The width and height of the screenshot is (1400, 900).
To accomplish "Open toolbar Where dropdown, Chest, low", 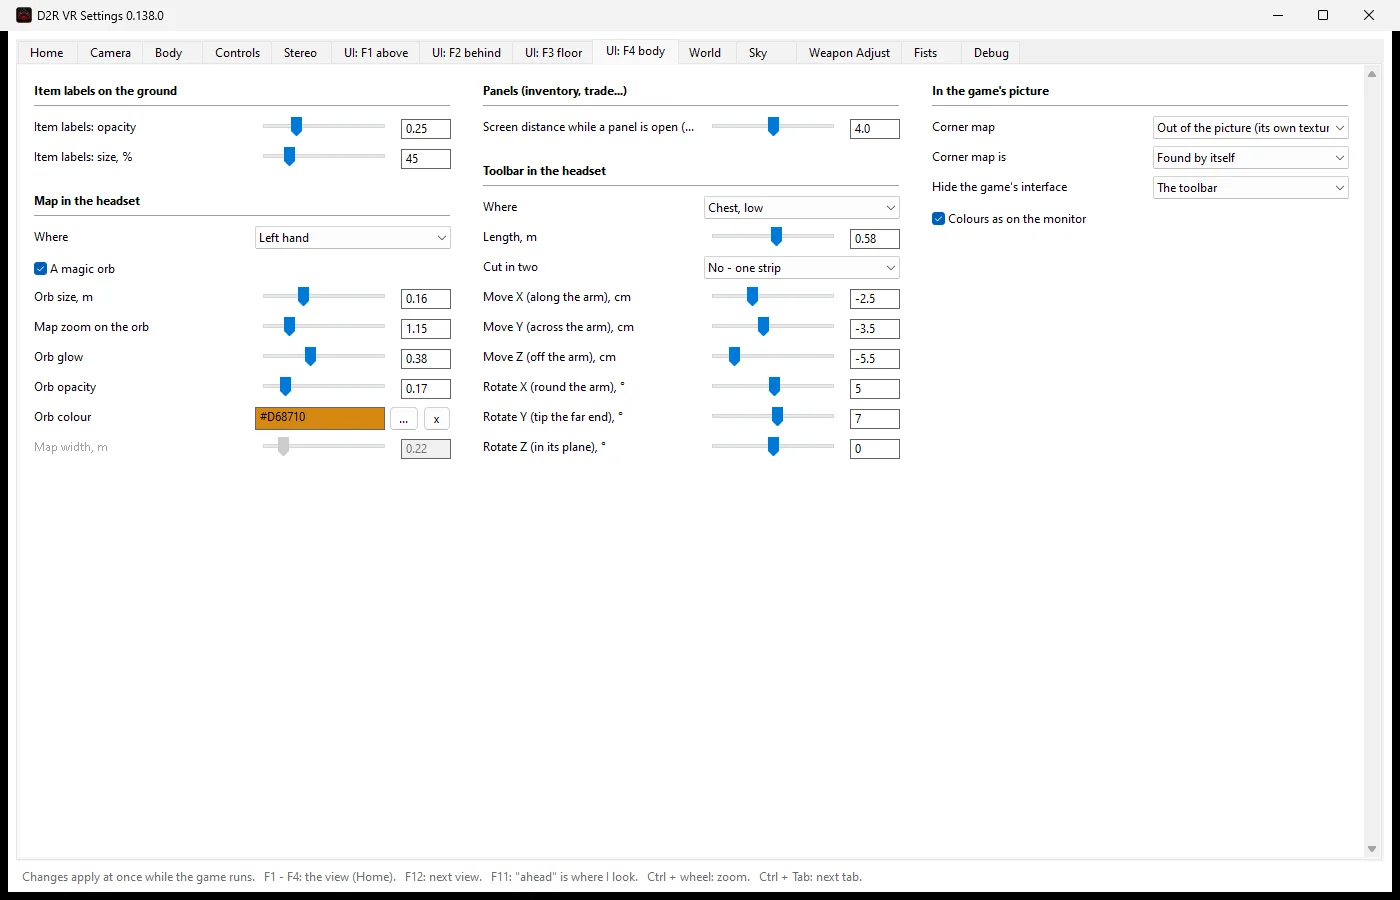I will click(x=802, y=208).
